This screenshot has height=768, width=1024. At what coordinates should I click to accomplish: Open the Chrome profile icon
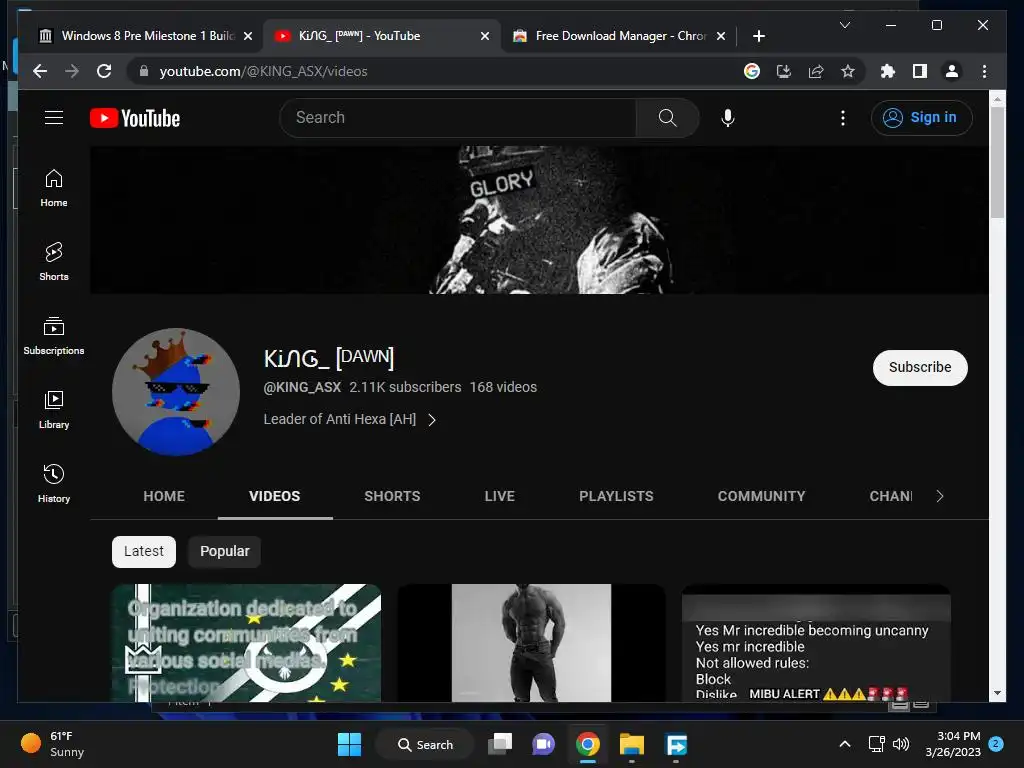(952, 71)
